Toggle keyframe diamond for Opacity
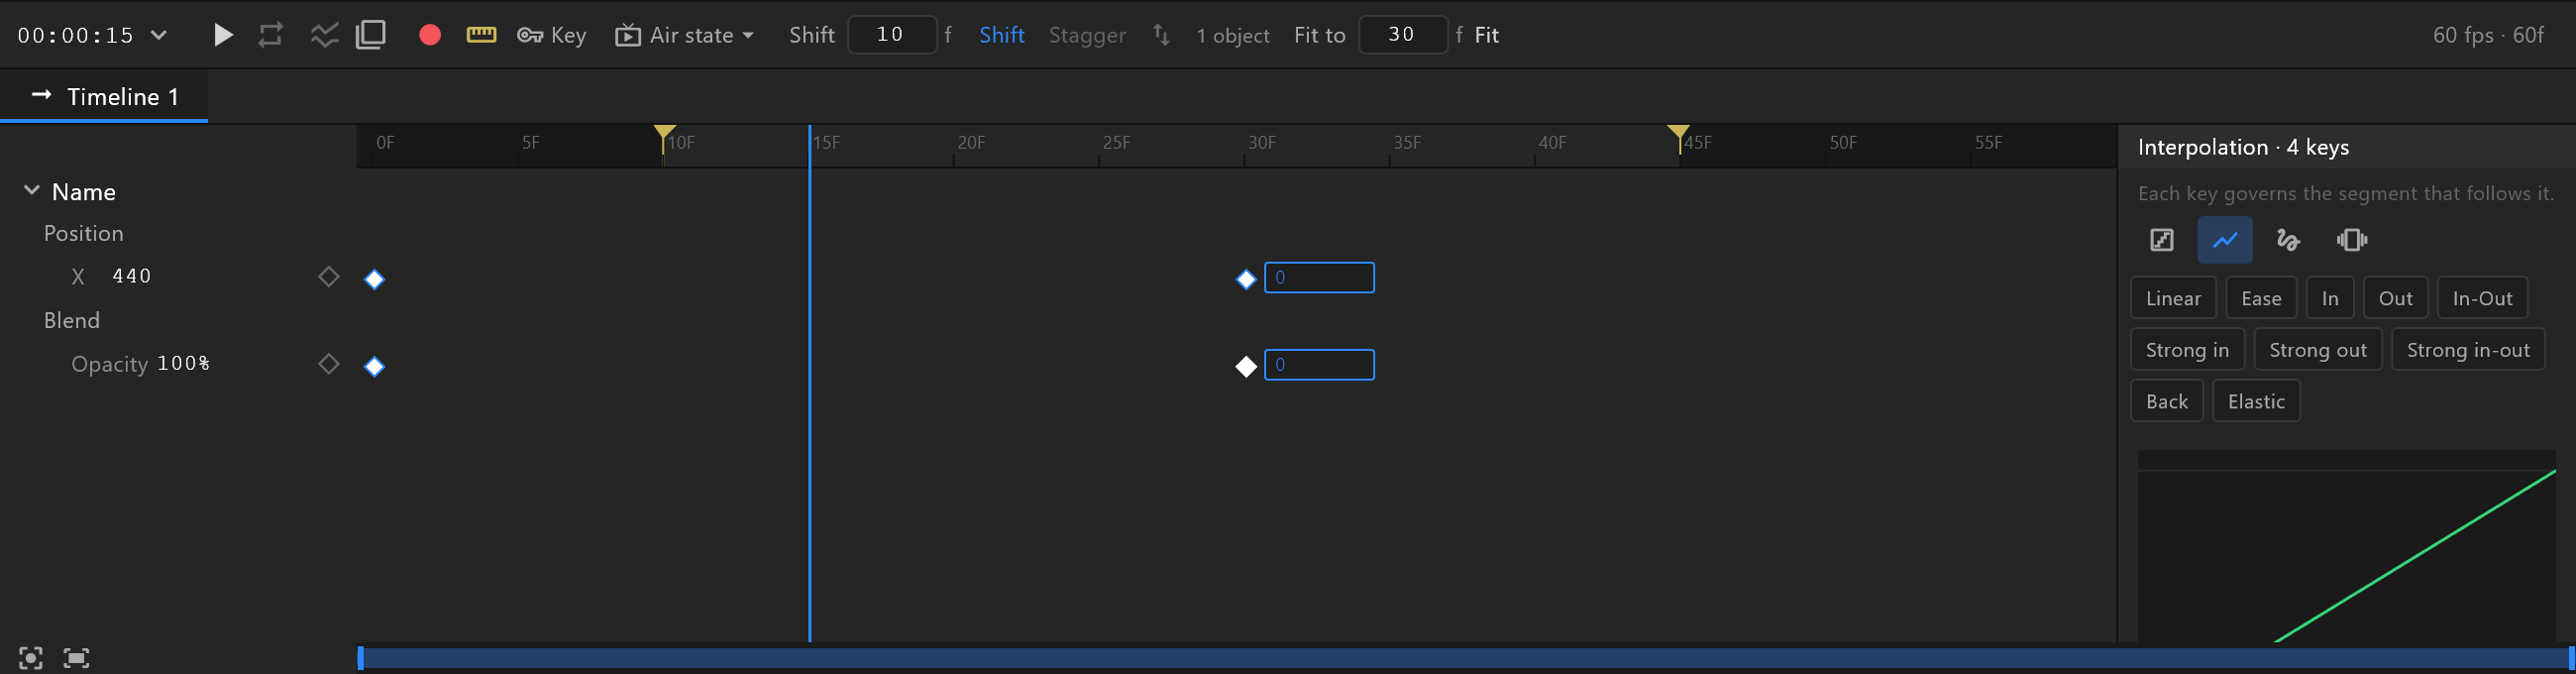Screen dimensions: 2576x674 (328, 363)
